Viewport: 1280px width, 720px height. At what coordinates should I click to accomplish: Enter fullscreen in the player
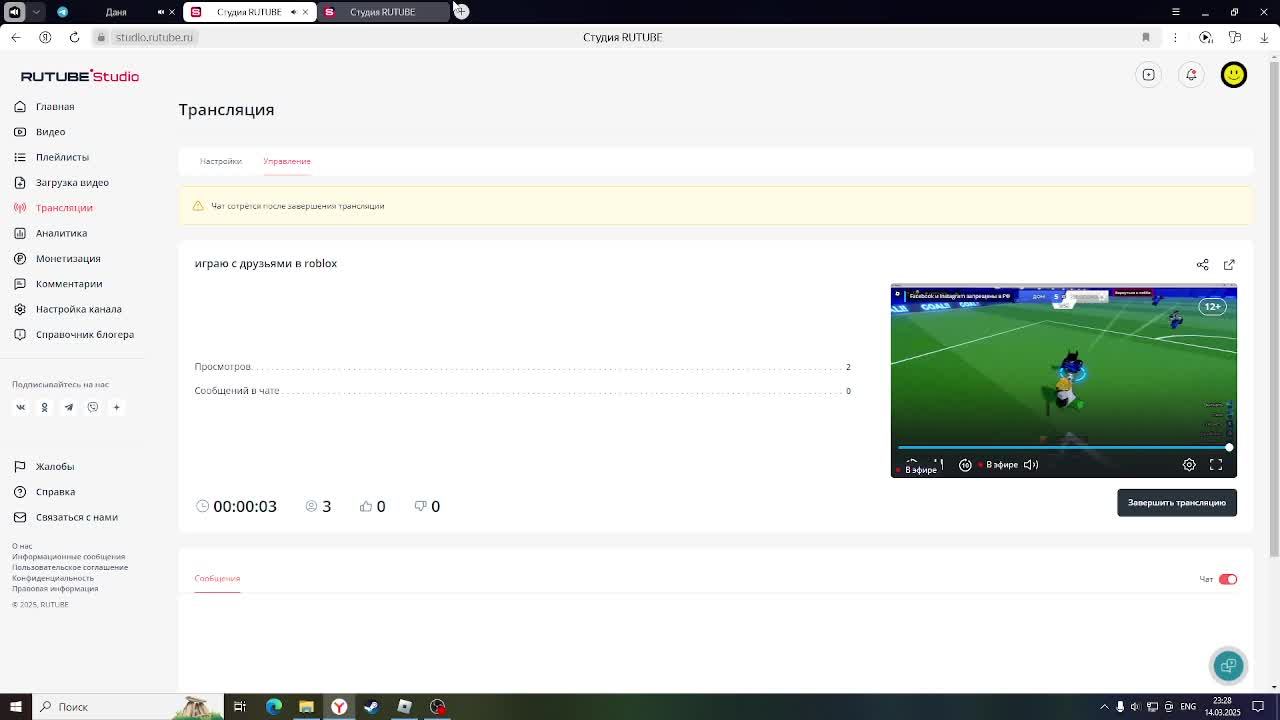[1216, 464]
